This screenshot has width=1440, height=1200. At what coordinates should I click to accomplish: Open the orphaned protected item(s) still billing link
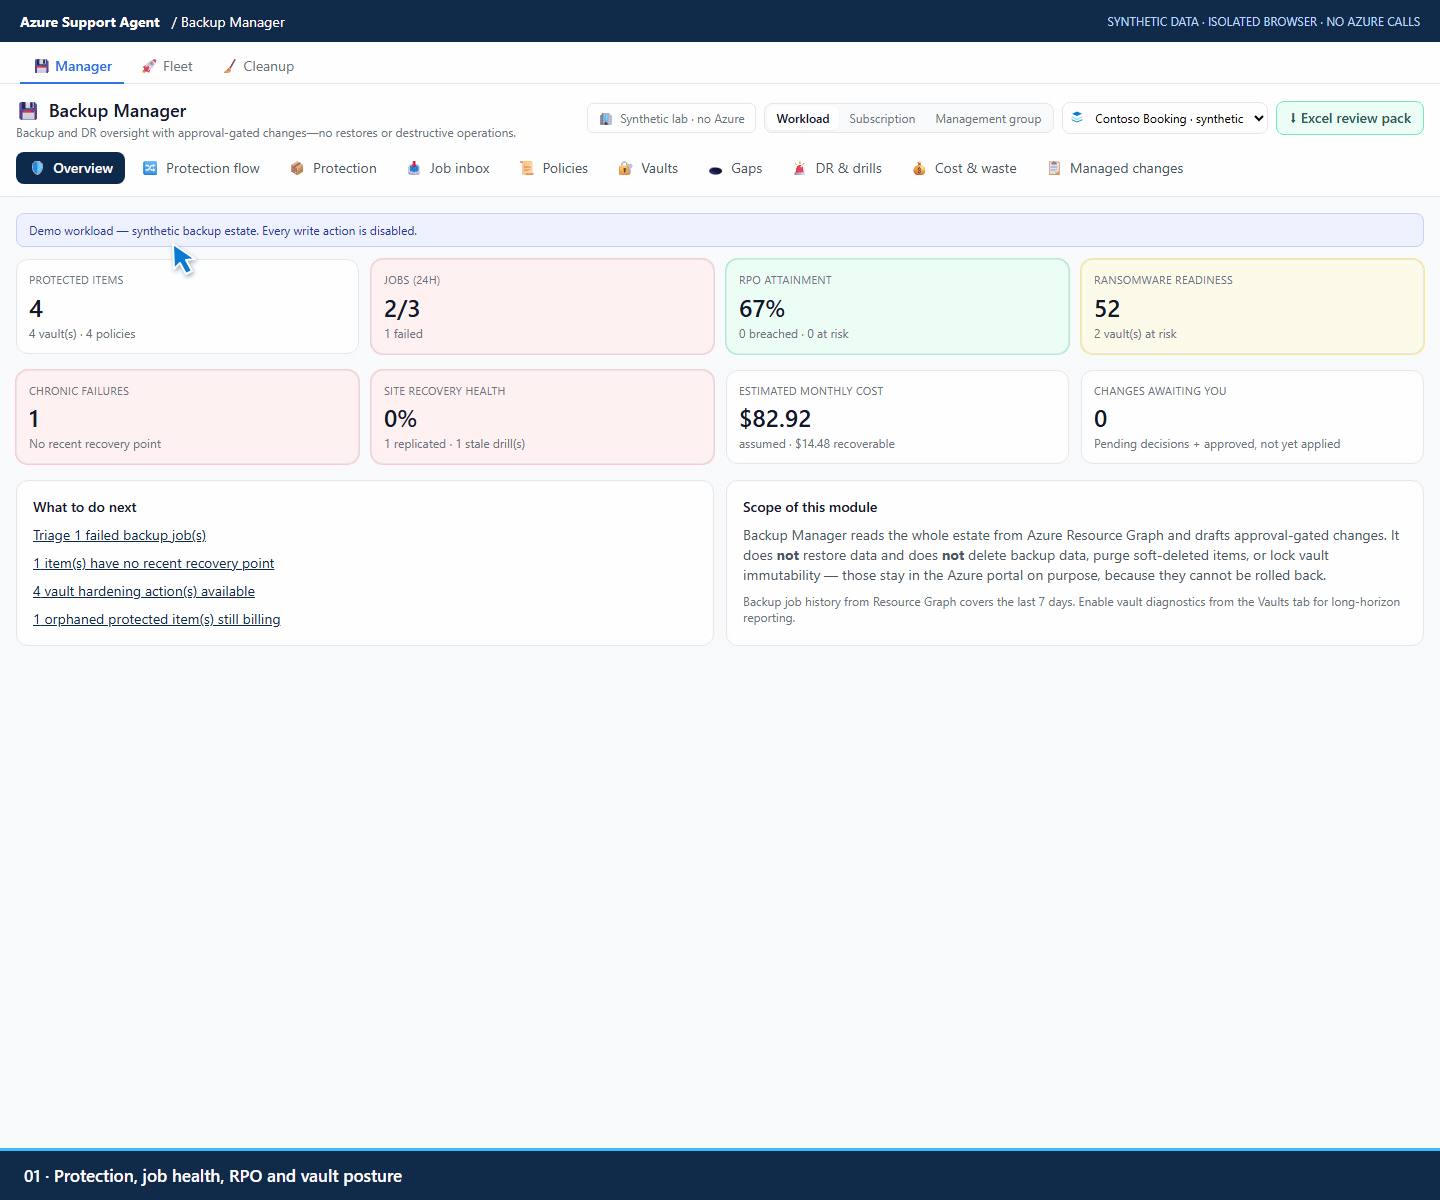(156, 619)
